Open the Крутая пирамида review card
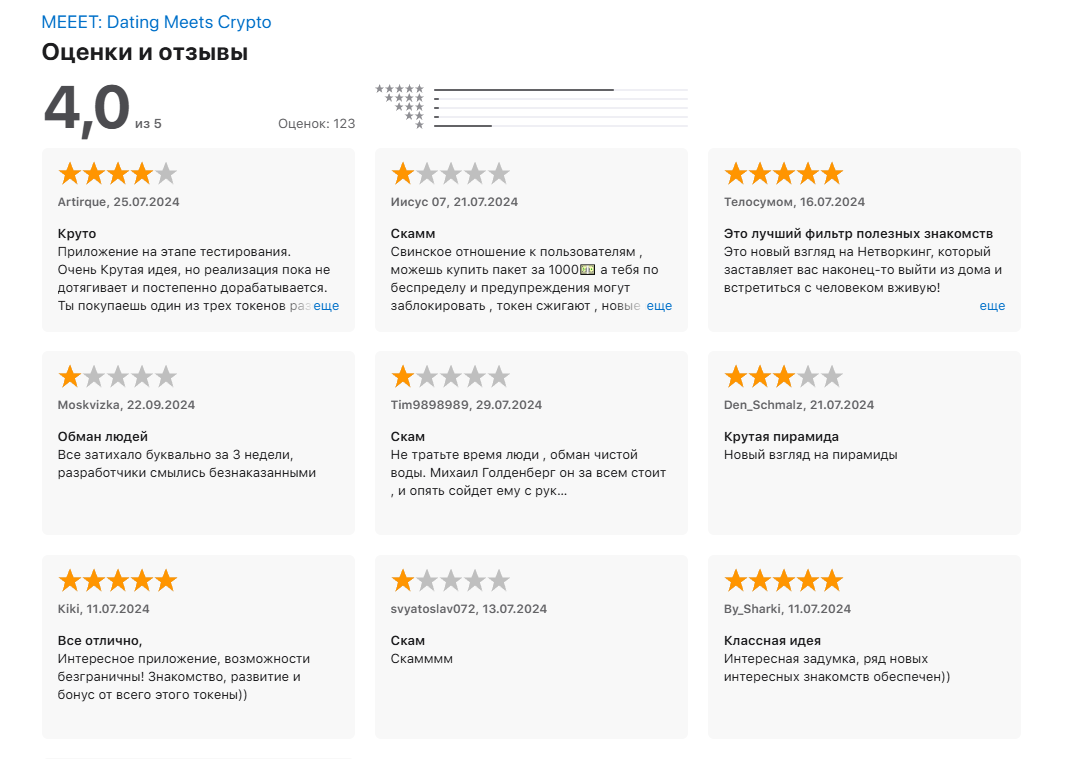This screenshot has width=1066, height=759. point(864,443)
